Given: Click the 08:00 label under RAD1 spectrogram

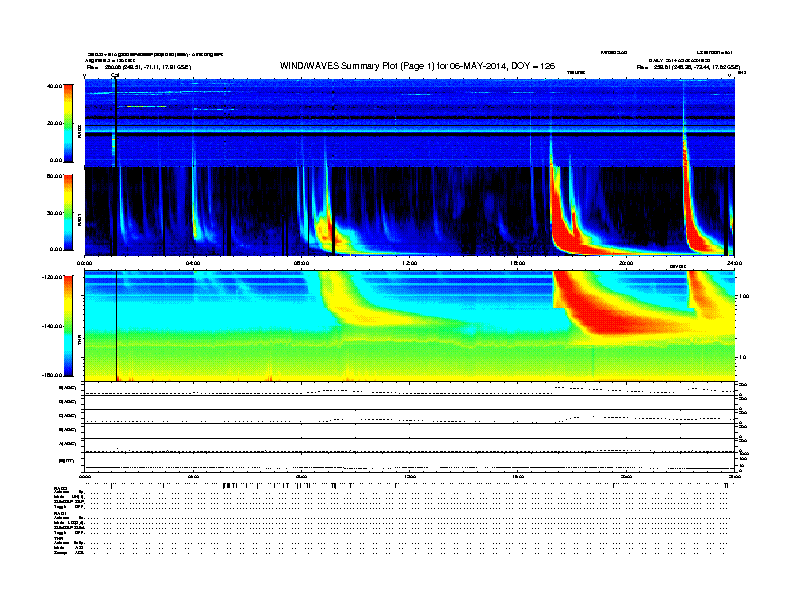Looking at the screenshot, I should [x=301, y=263].
